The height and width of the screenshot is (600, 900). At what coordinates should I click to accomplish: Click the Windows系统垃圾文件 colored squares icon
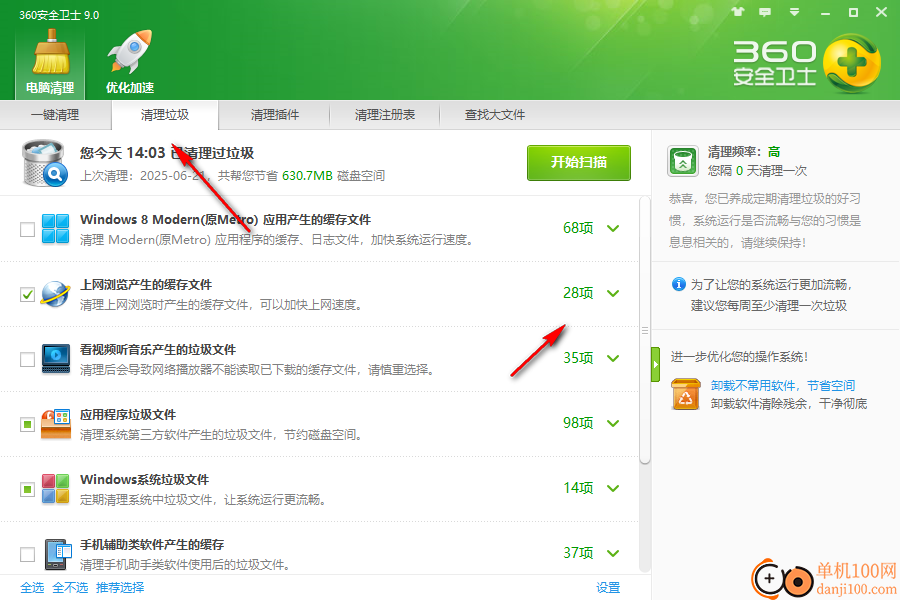[56, 489]
